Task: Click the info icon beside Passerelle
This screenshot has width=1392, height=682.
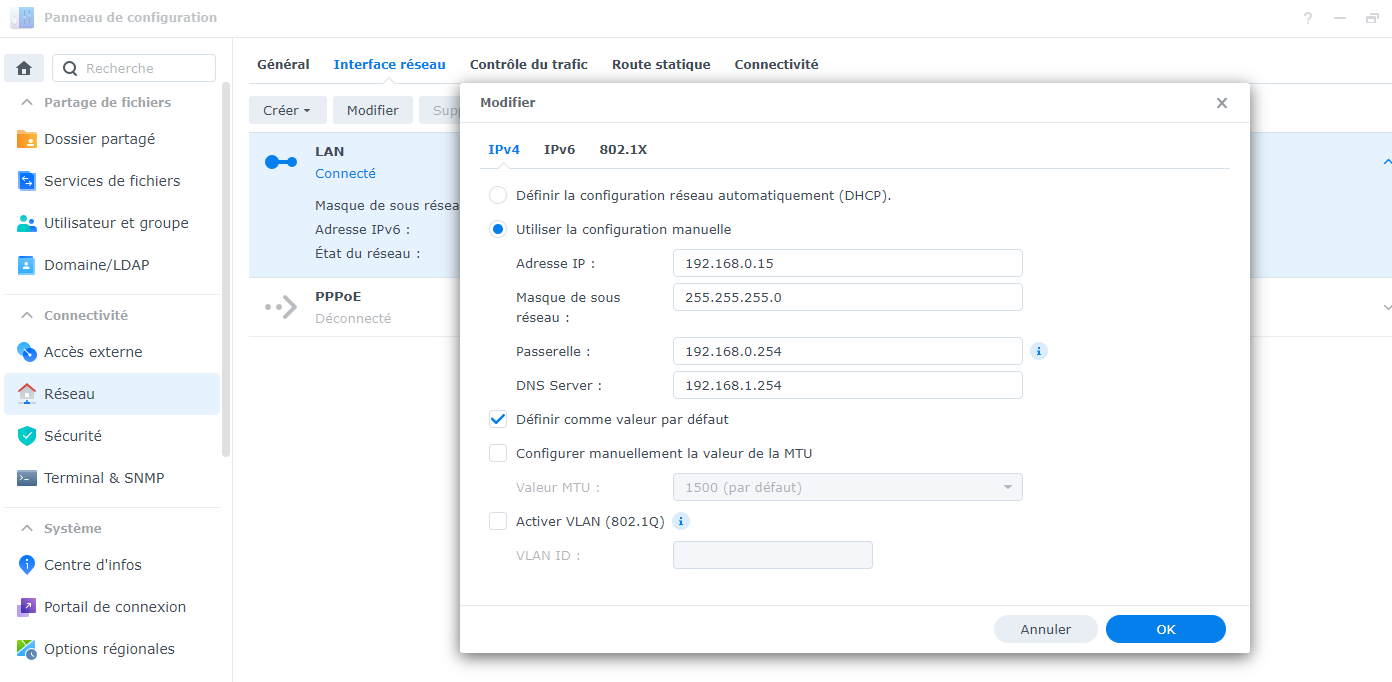Action: pos(1039,351)
